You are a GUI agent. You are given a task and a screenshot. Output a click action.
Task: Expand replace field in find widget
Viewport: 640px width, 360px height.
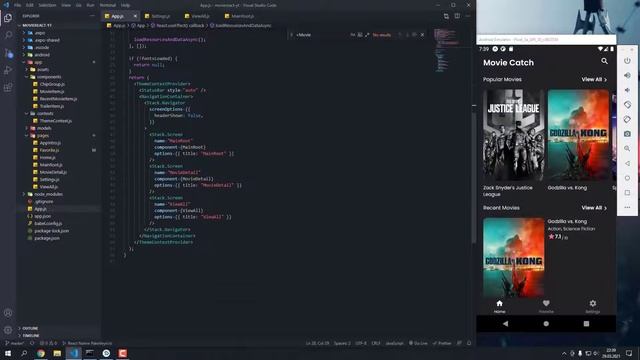click(291, 35)
